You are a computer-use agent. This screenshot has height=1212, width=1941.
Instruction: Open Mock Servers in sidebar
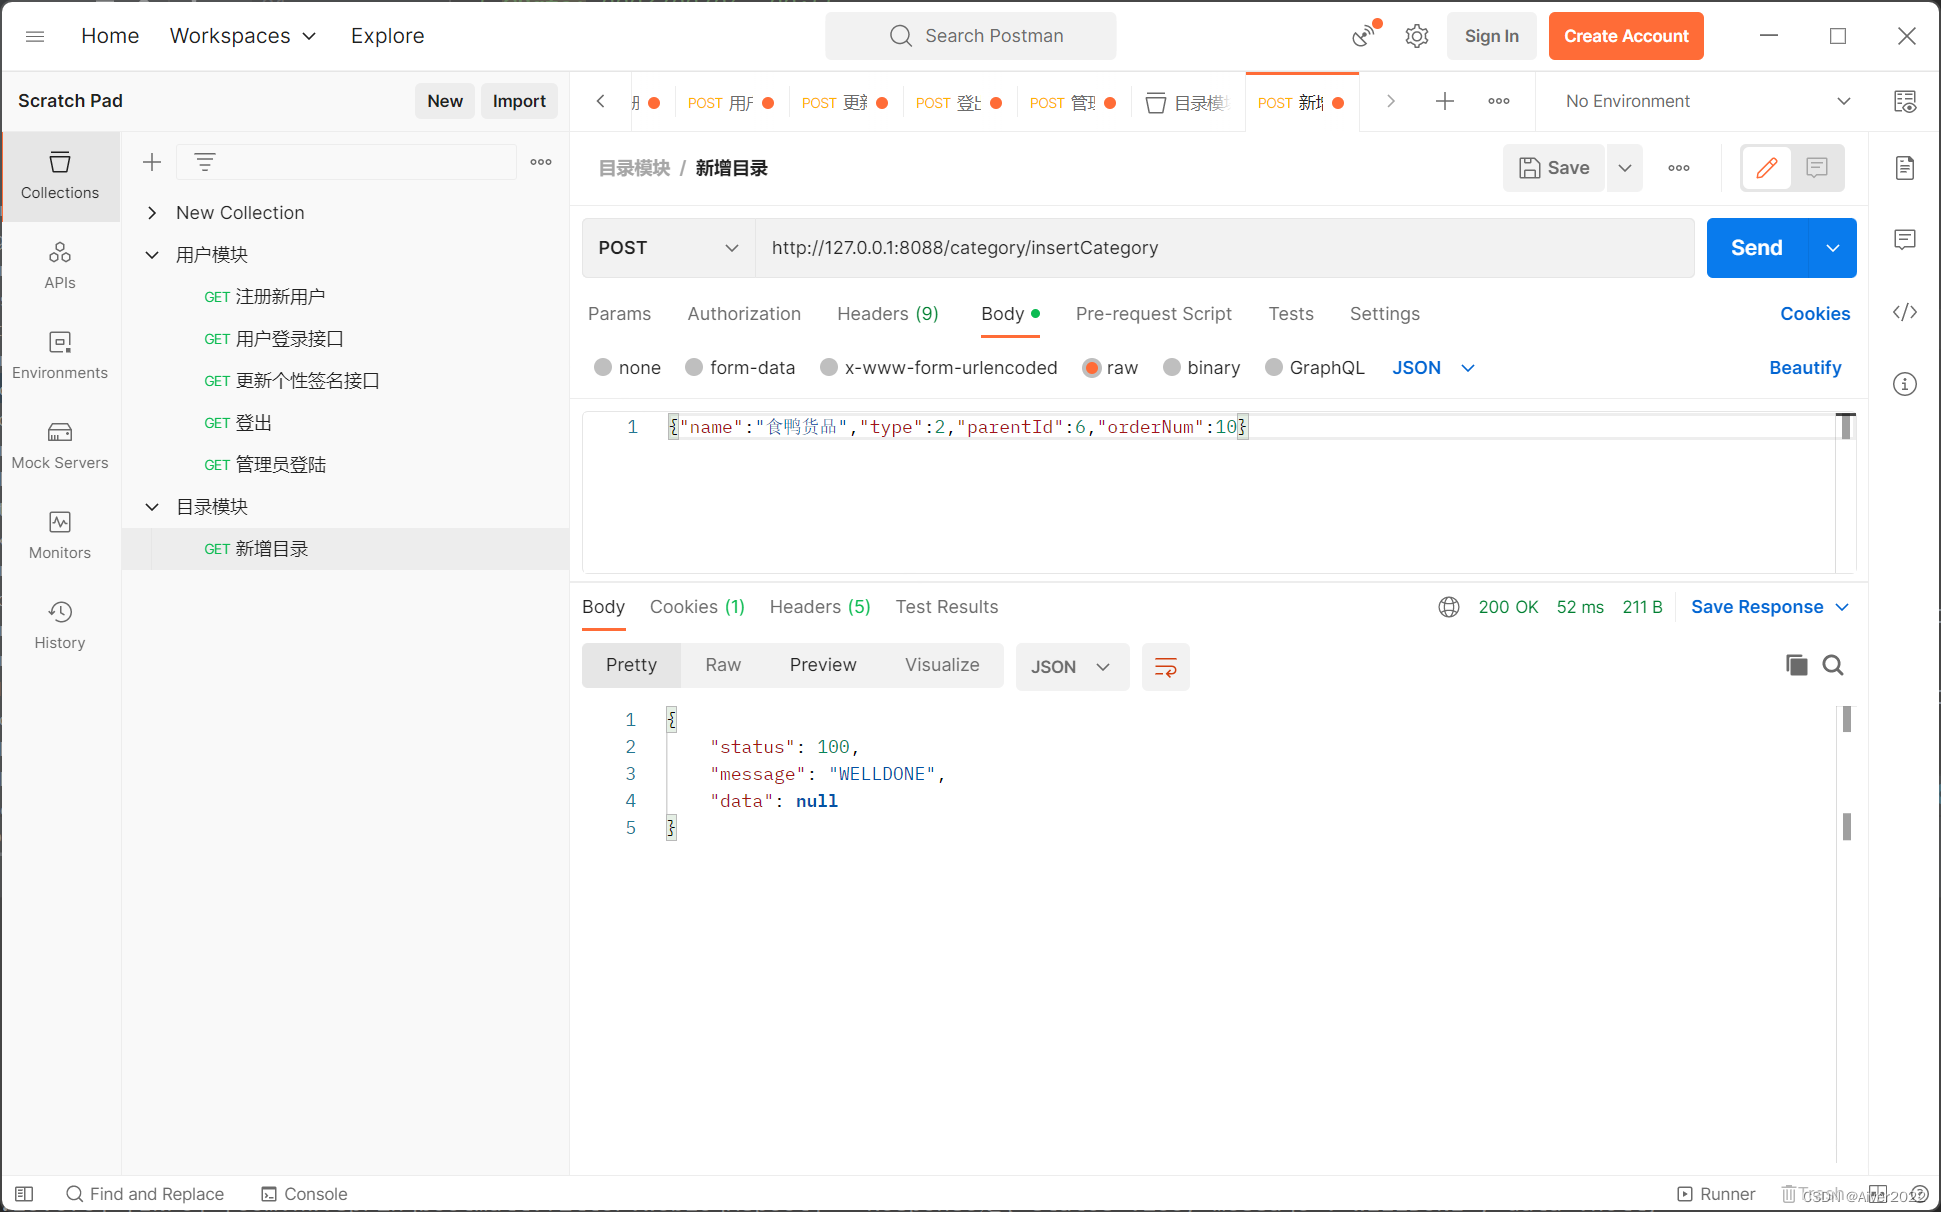click(60, 445)
